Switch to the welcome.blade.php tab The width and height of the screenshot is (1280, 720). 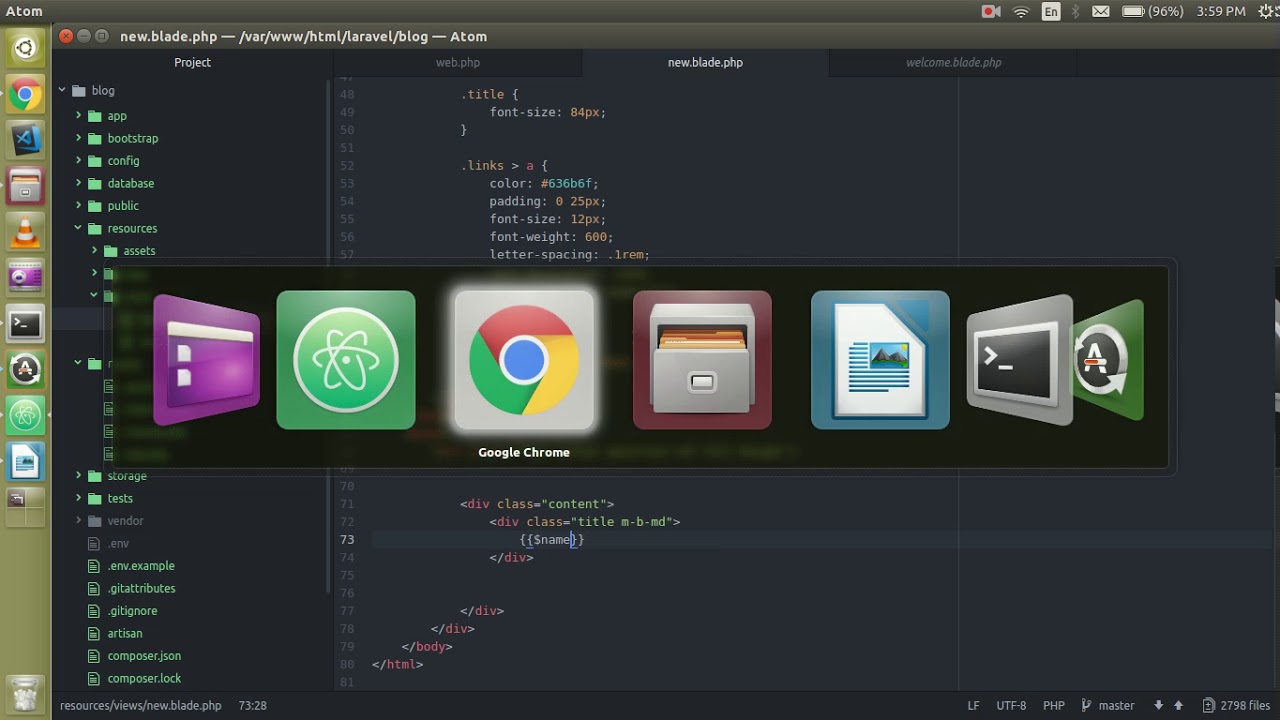pos(953,62)
